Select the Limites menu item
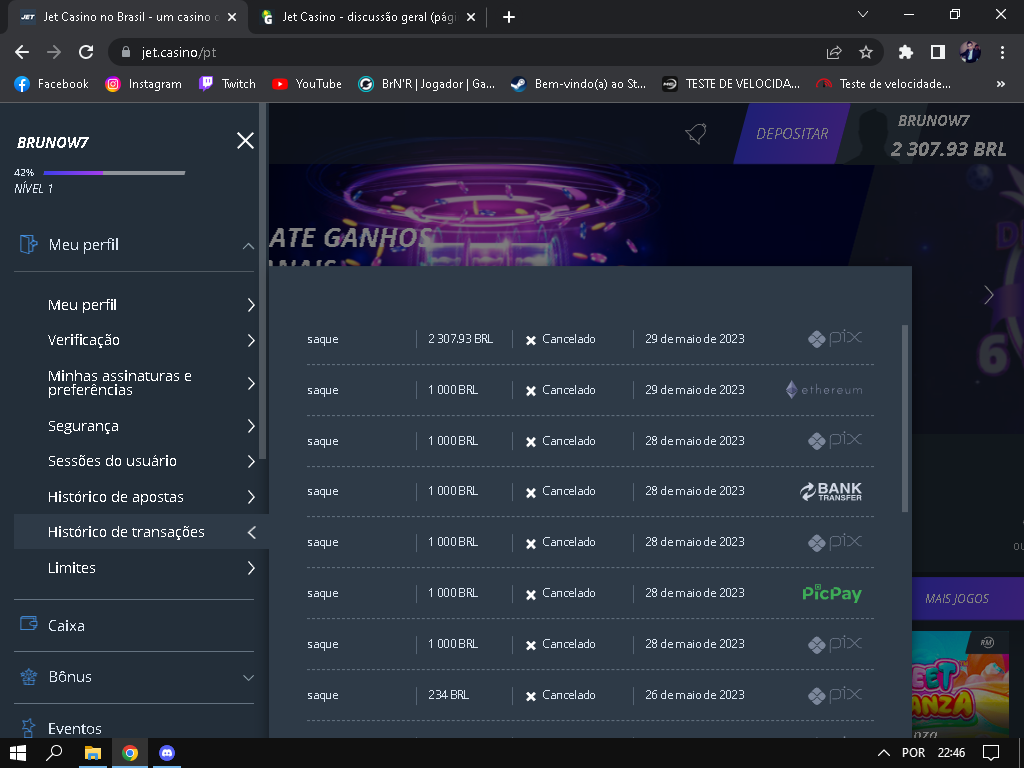Viewport: 1024px width, 768px height. 72,568
